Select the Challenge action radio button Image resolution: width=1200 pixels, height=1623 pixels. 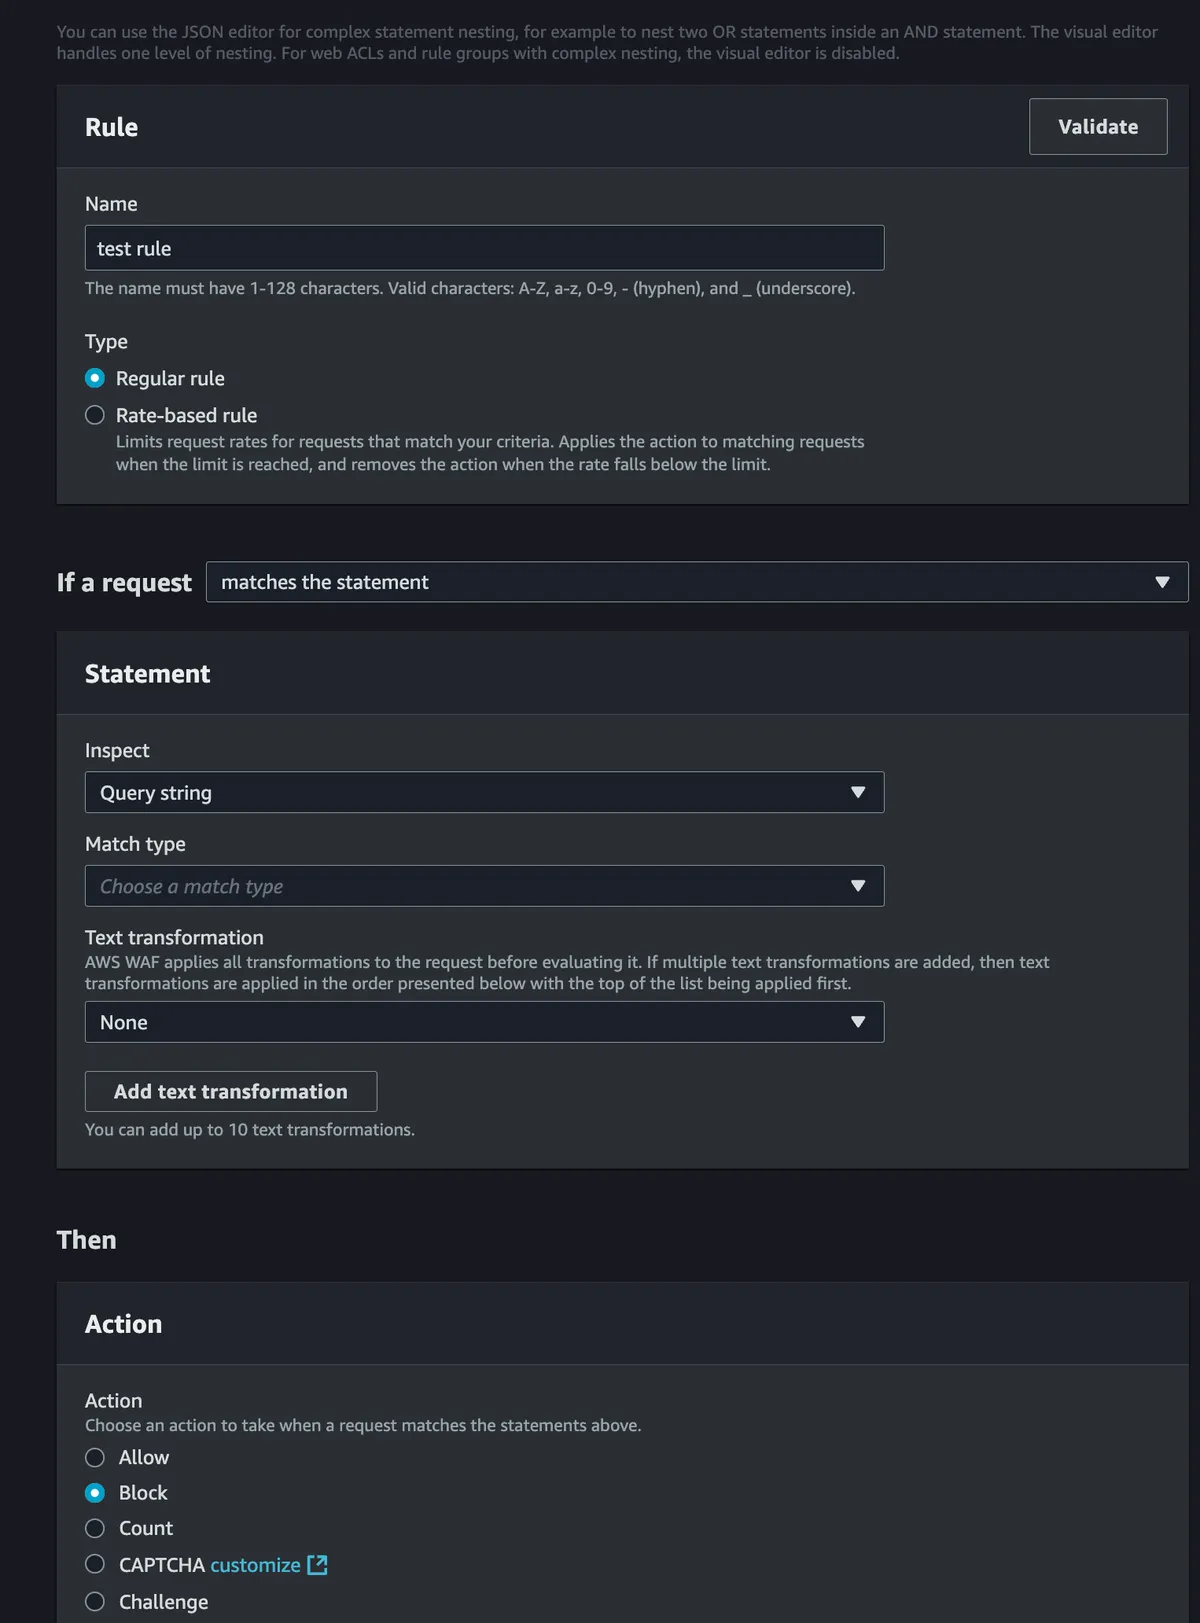click(95, 1601)
